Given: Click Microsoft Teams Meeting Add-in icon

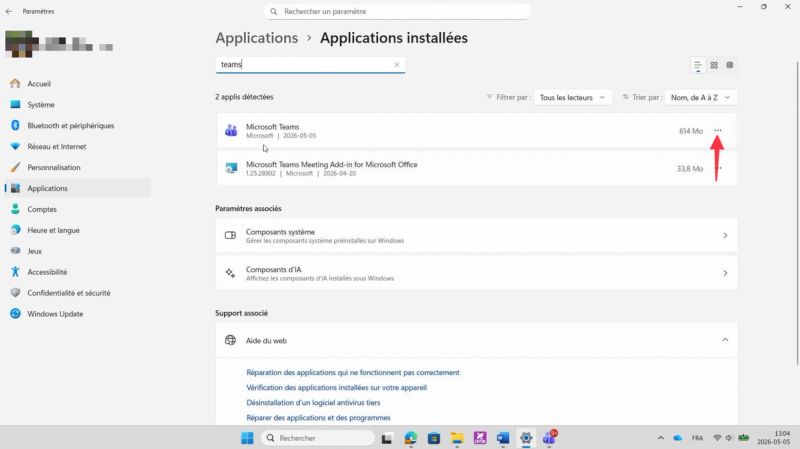Looking at the screenshot, I should pyautogui.click(x=231, y=168).
